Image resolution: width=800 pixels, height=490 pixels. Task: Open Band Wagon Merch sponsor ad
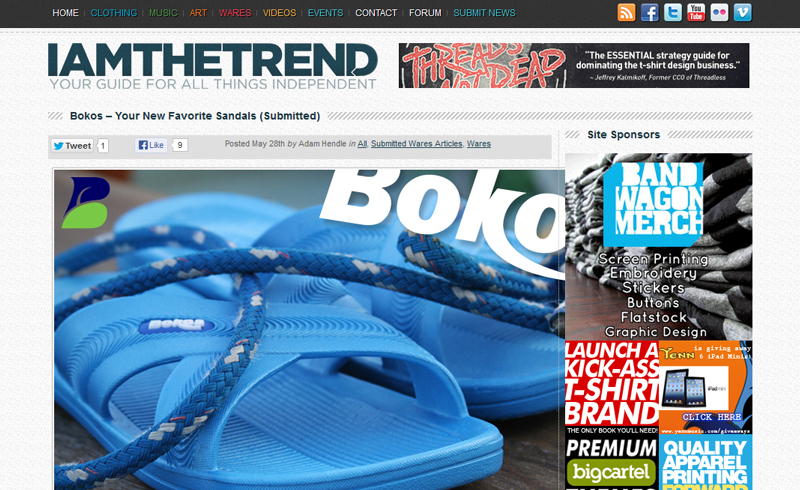[659, 247]
